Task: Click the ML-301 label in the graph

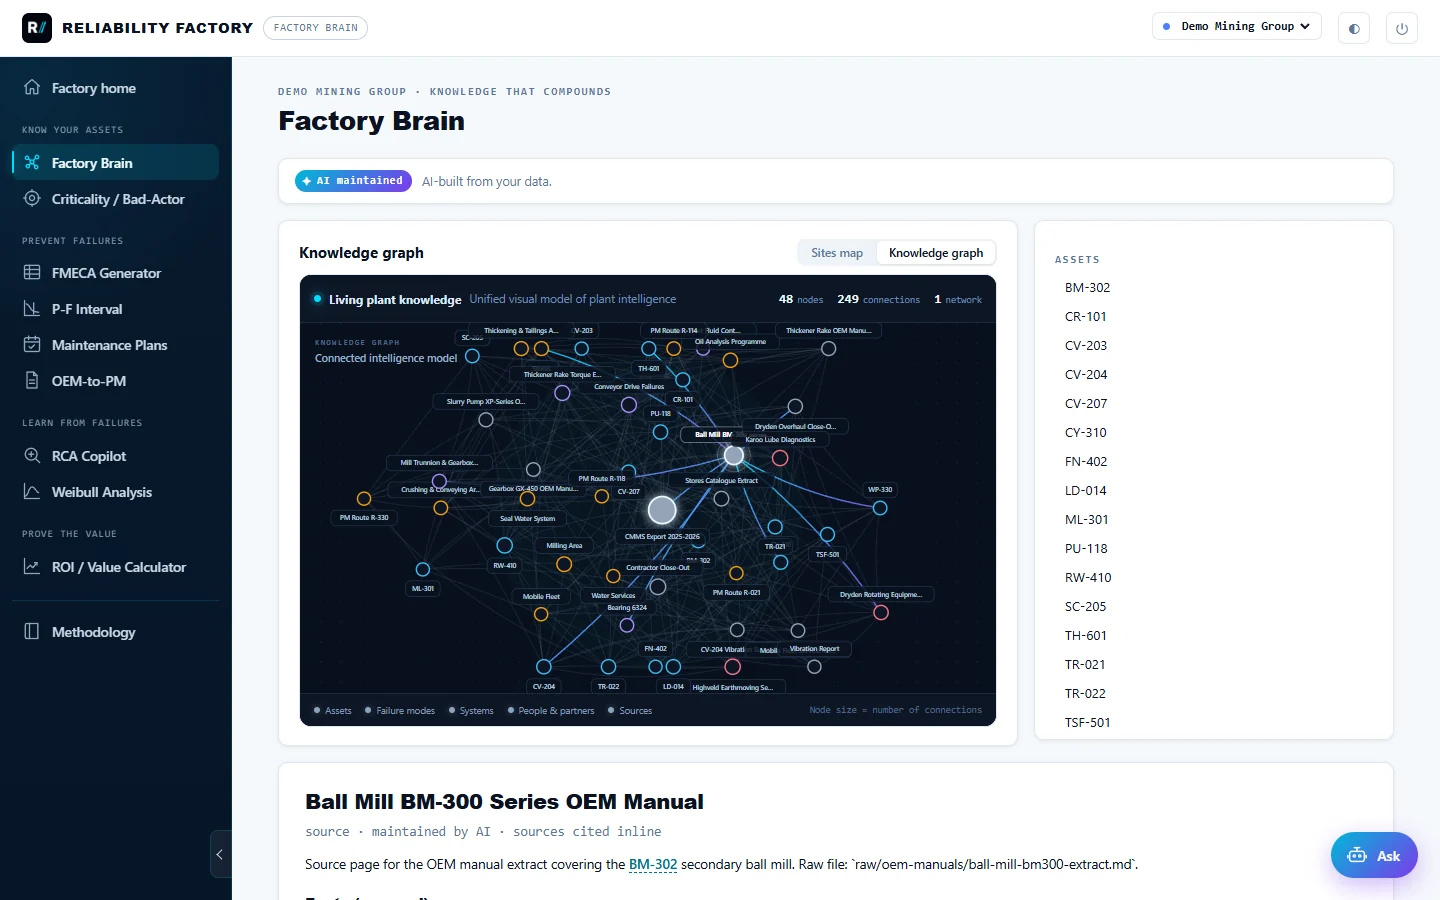Action: 423,589
